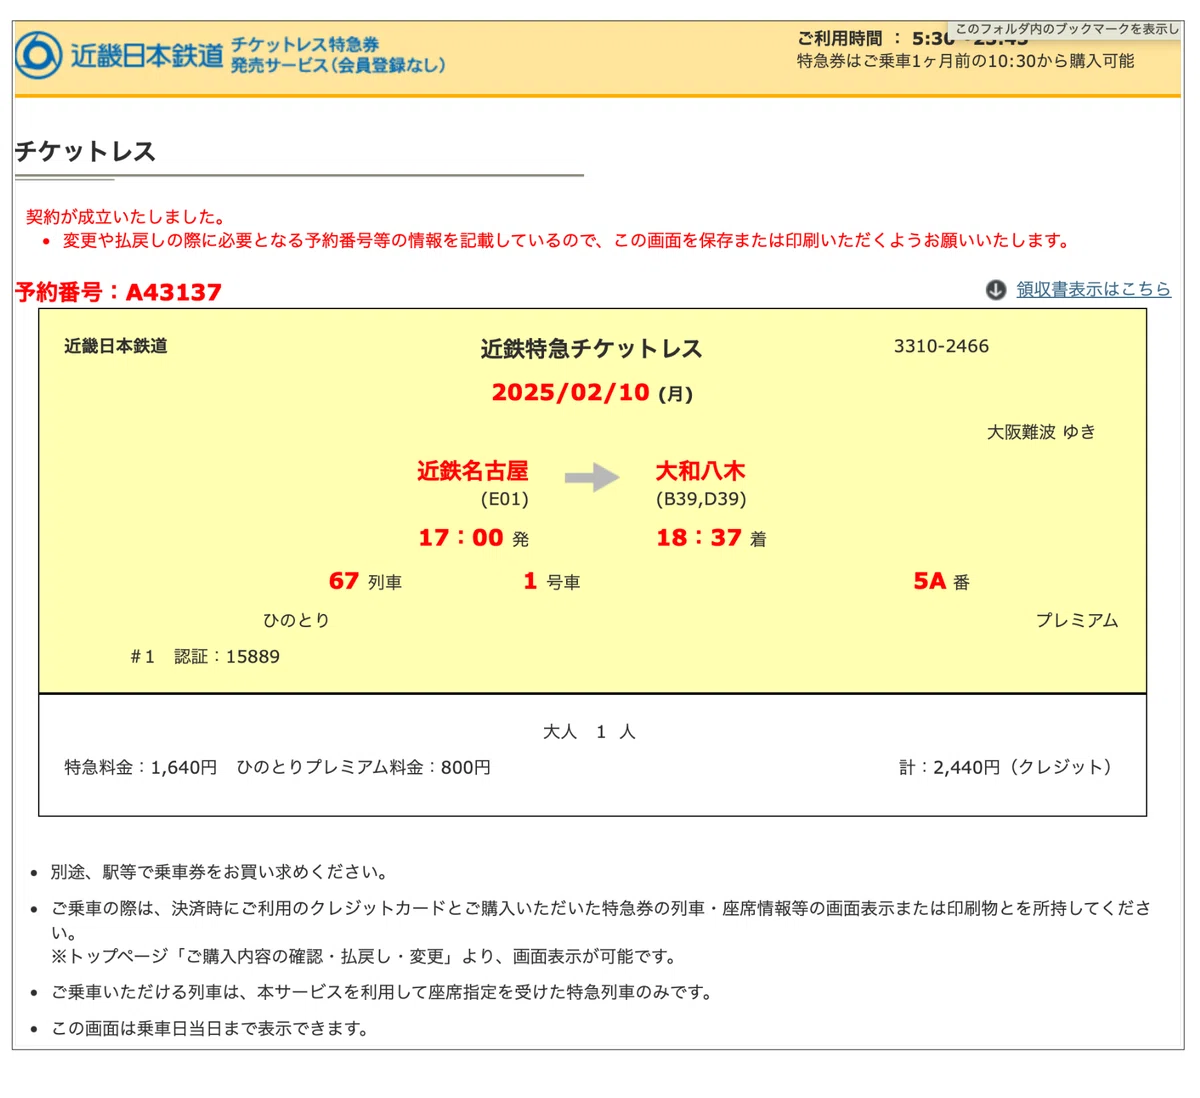The height and width of the screenshot is (1098, 1200).
Task: Click the チケットレス page heading
Action: [85, 151]
